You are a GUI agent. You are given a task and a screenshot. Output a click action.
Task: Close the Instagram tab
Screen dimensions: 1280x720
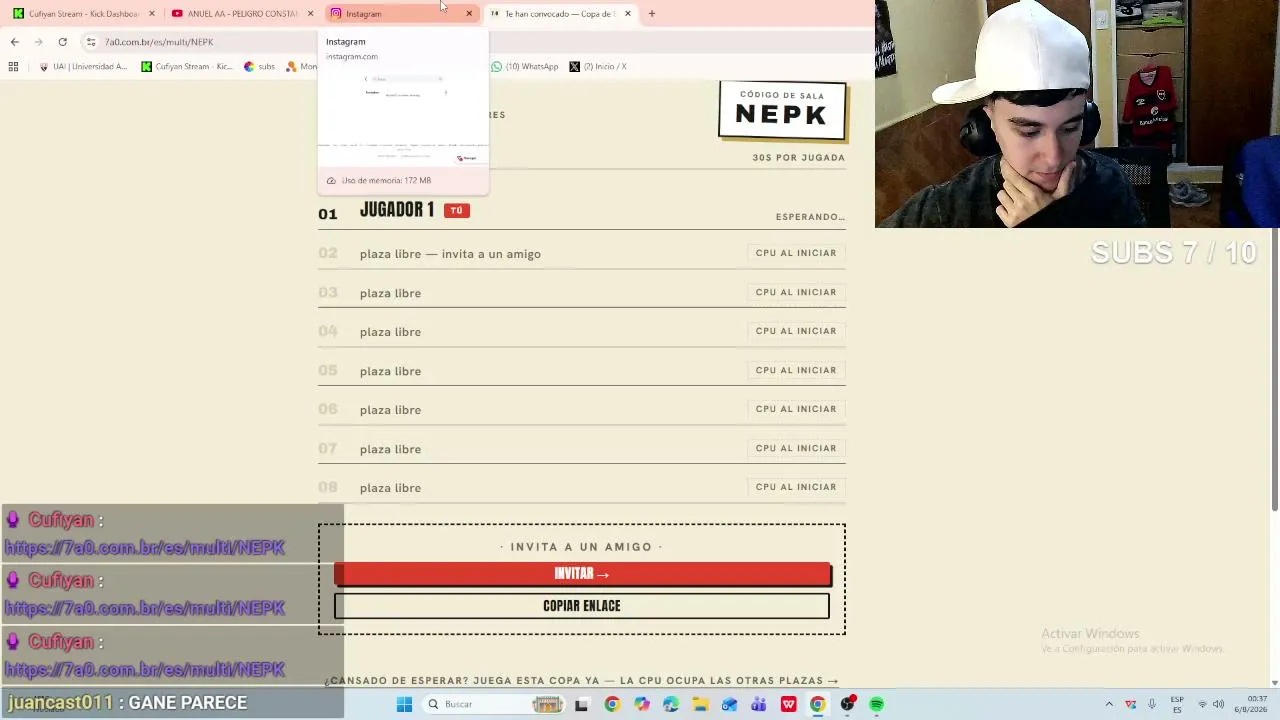[x=469, y=14]
